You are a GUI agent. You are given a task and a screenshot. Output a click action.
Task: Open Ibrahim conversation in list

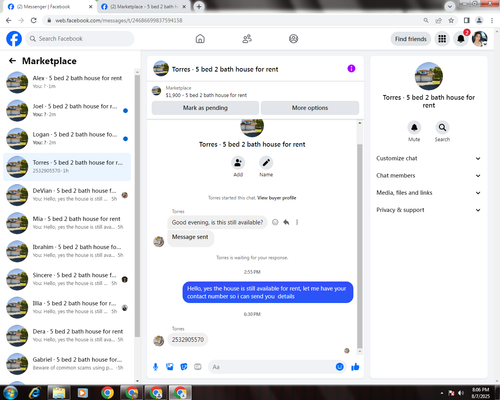tap(67, 251)
